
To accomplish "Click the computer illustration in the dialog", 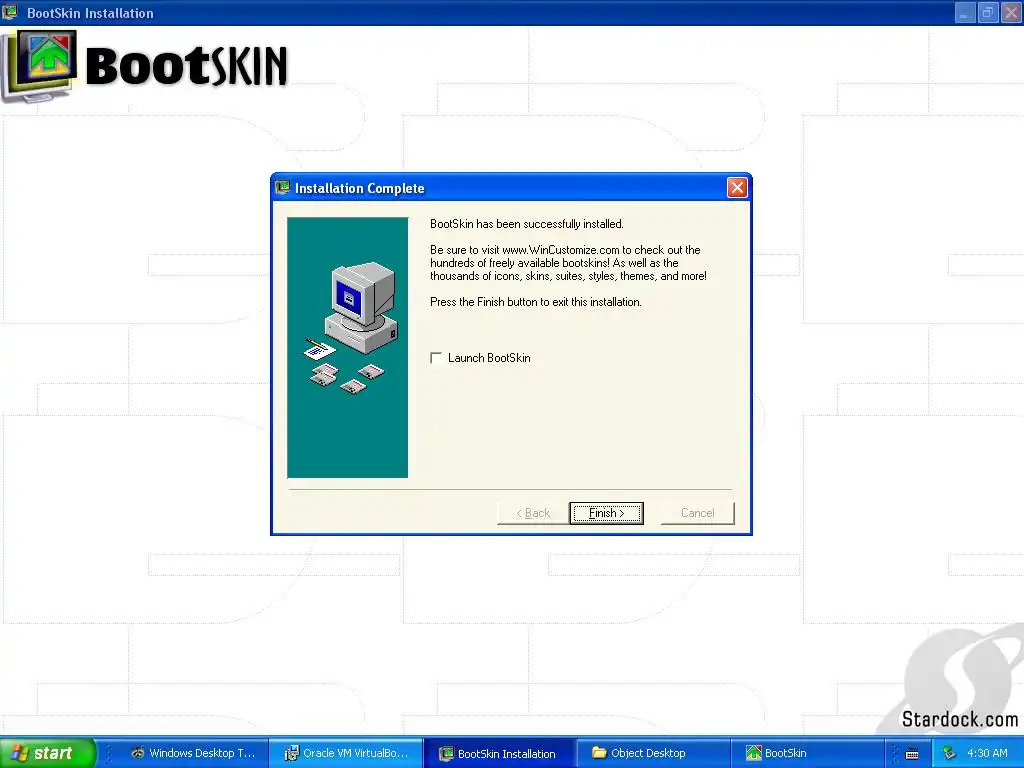I will point(349,328).
